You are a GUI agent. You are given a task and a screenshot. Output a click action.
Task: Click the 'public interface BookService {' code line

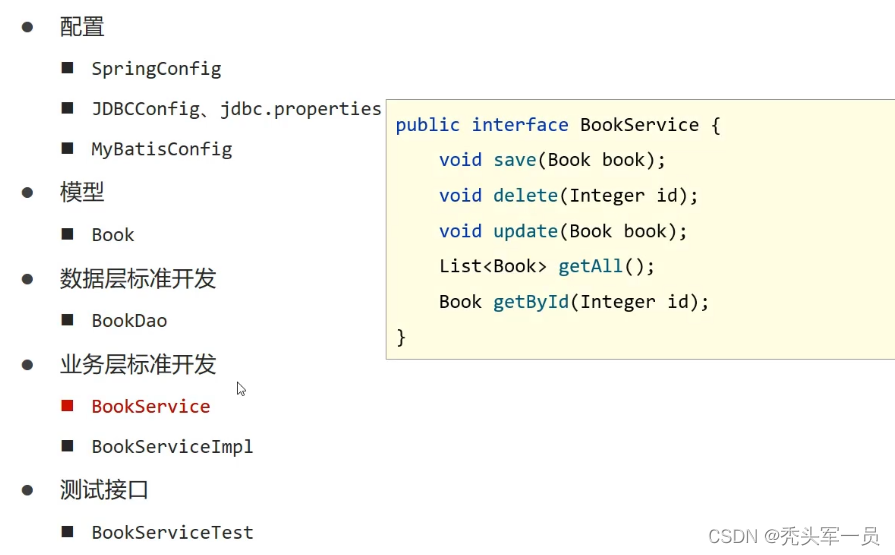[x=558, y=125]
